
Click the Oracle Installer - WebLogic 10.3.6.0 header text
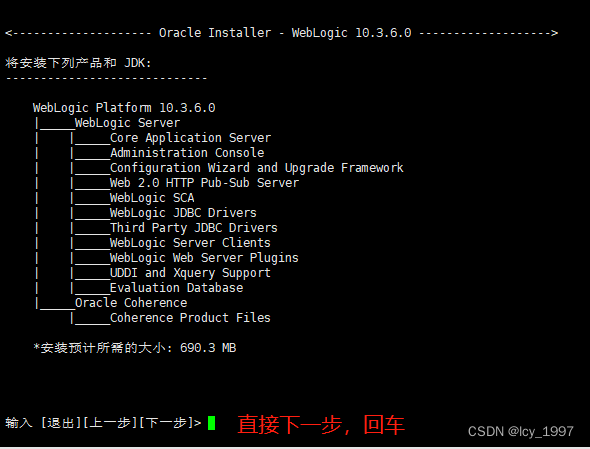click(x=285, y=33)
